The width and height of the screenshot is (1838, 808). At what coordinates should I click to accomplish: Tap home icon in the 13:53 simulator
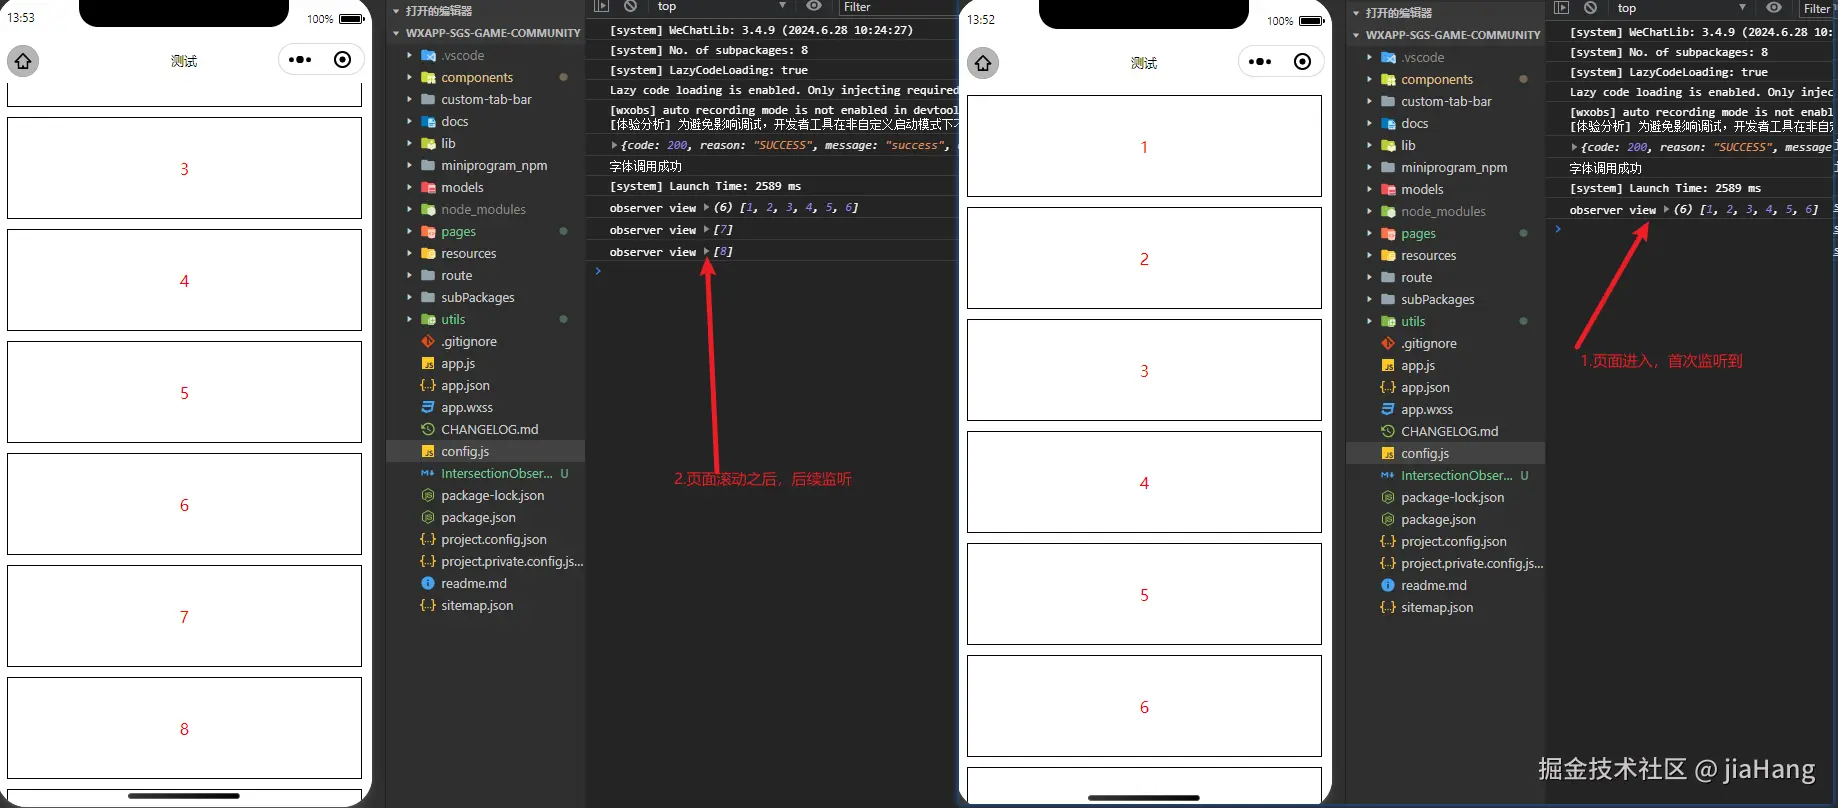[x=23, y=61]
